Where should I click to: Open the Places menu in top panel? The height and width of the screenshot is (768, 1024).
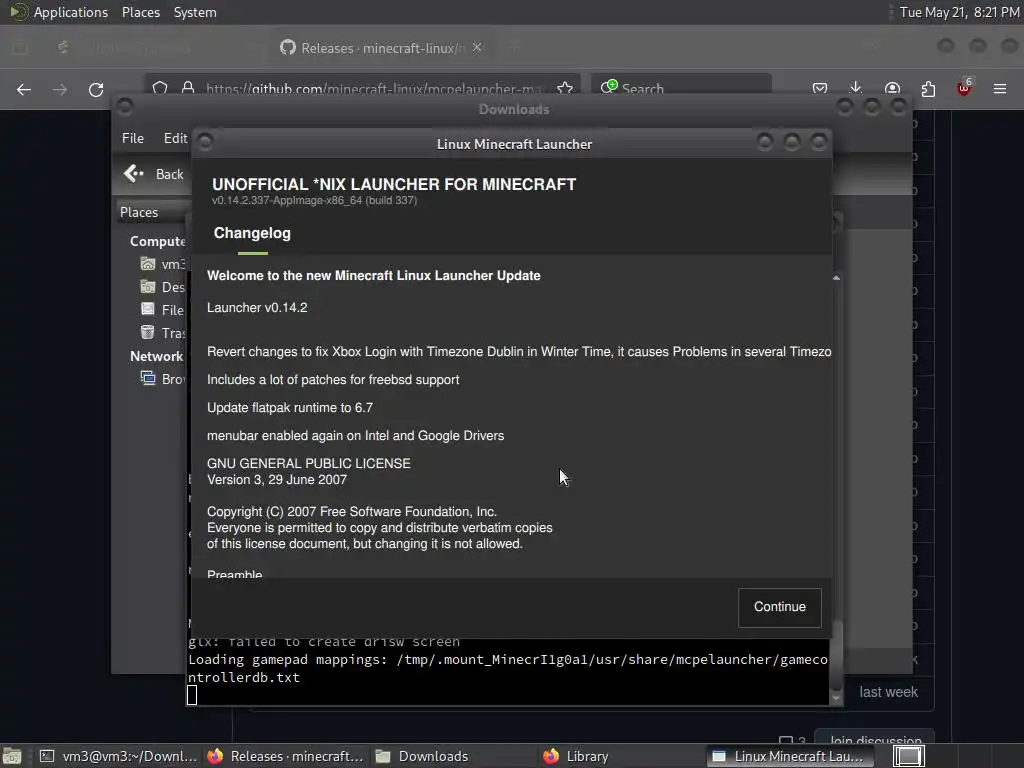(140, 12)
